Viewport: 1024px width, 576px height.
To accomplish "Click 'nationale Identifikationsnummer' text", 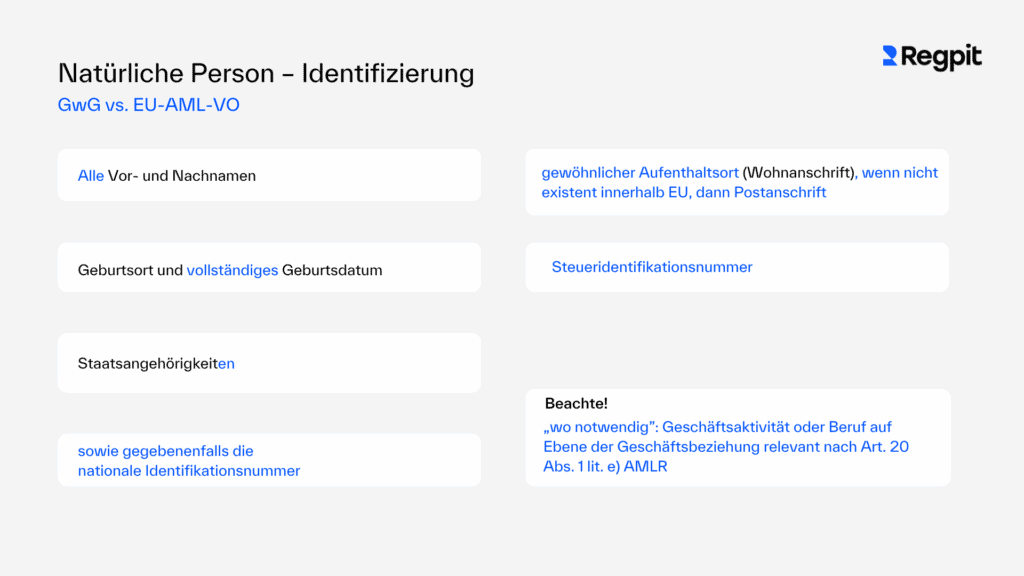I will point(189,471).
